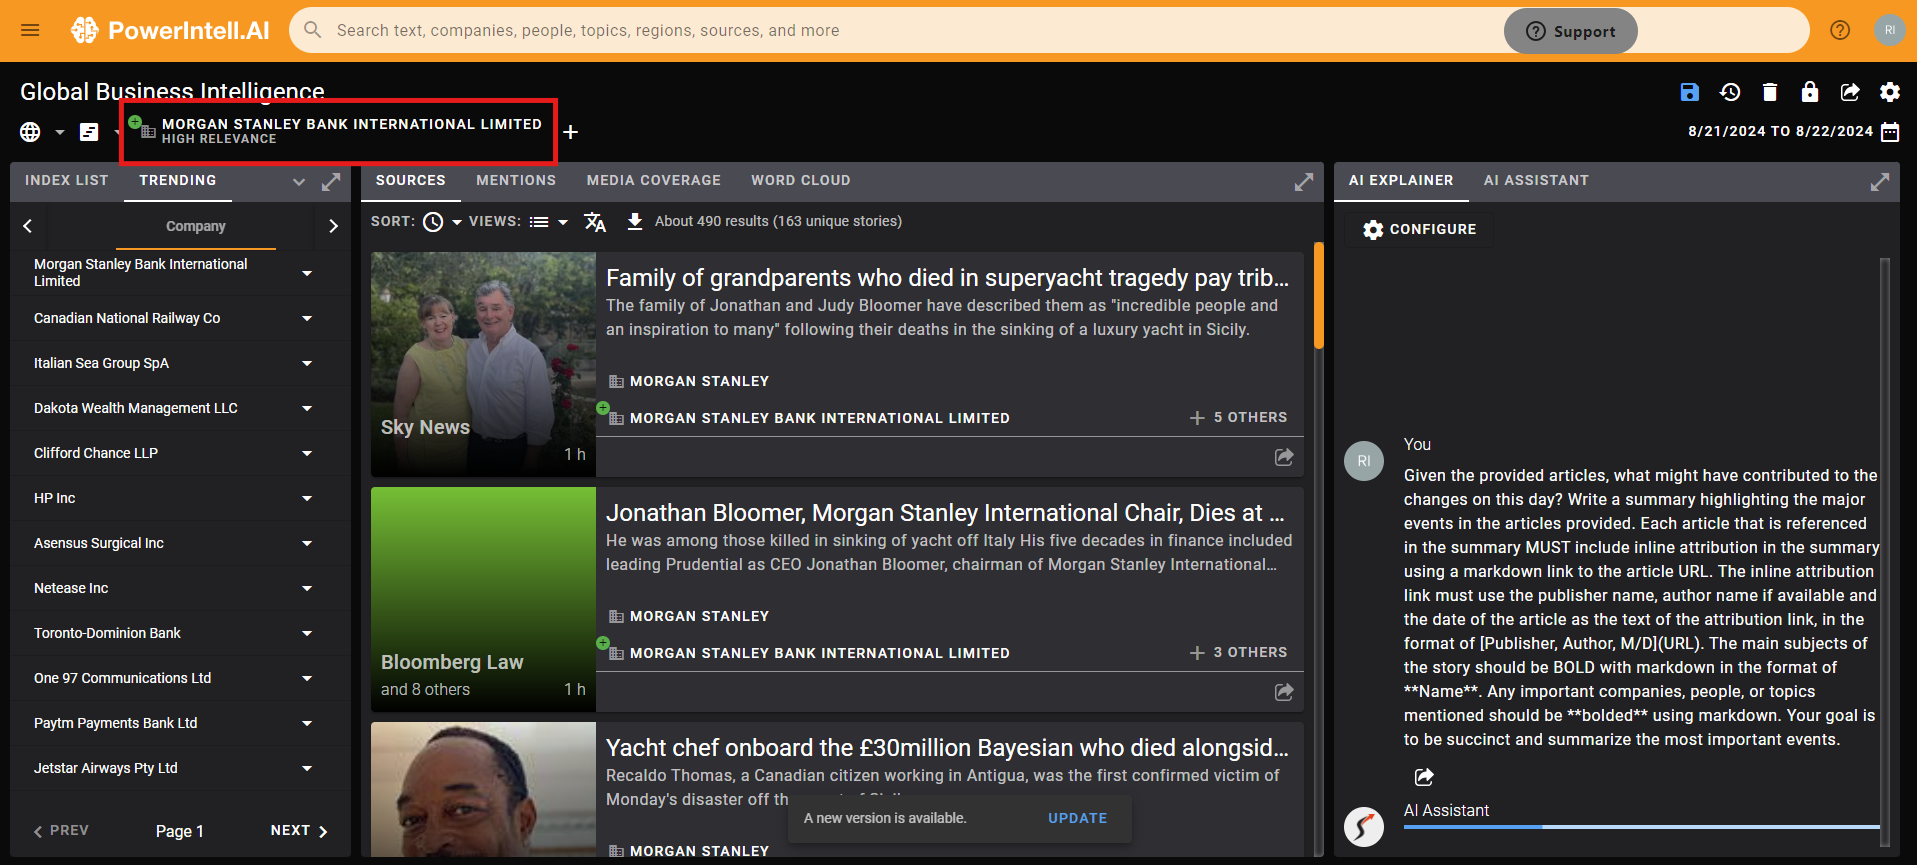Viewport: 1917px width, 865px height.
Task: Click the PREV page button
Action: [x=61, y=831]
